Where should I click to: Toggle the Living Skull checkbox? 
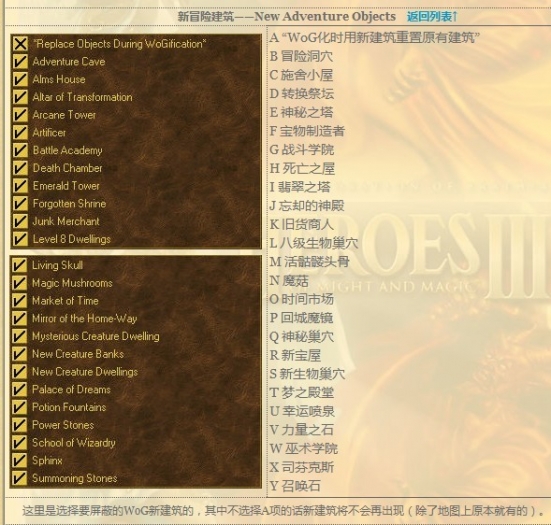pyautogui.click(x=19, y=265)
